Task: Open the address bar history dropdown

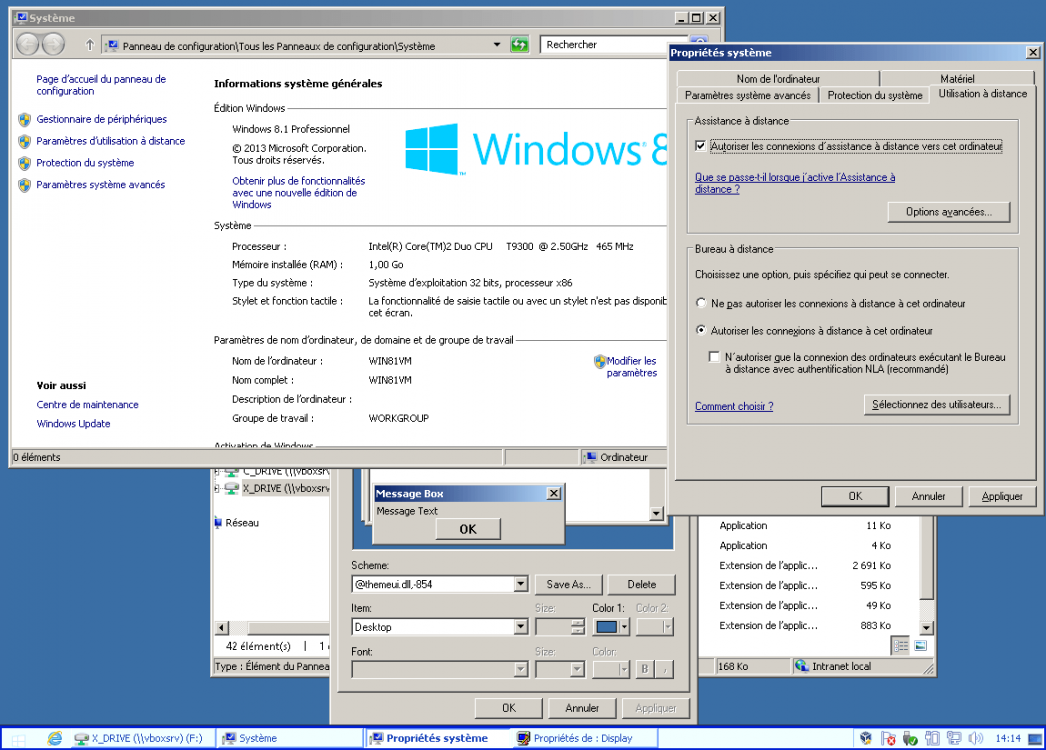Action: click(497, 45)
